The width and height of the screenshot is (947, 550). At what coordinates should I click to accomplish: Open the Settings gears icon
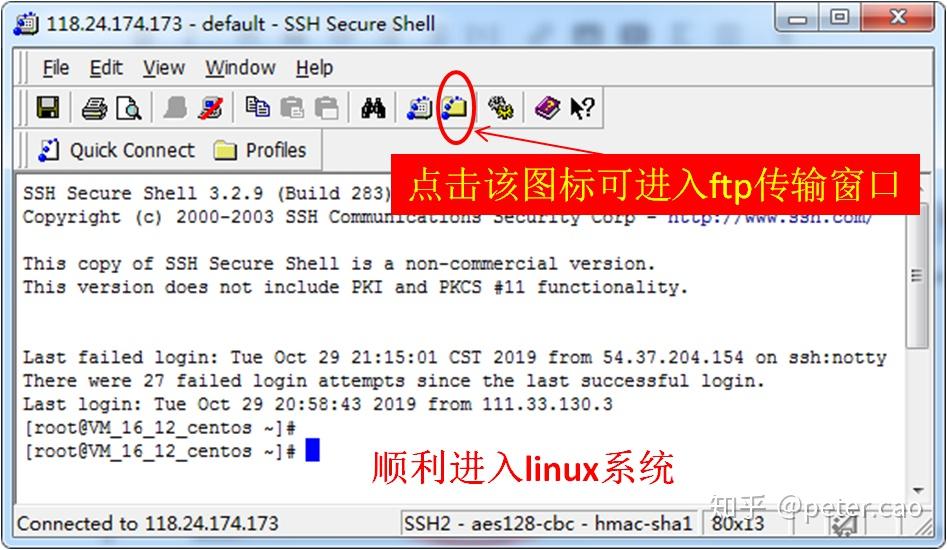[501, 109]
